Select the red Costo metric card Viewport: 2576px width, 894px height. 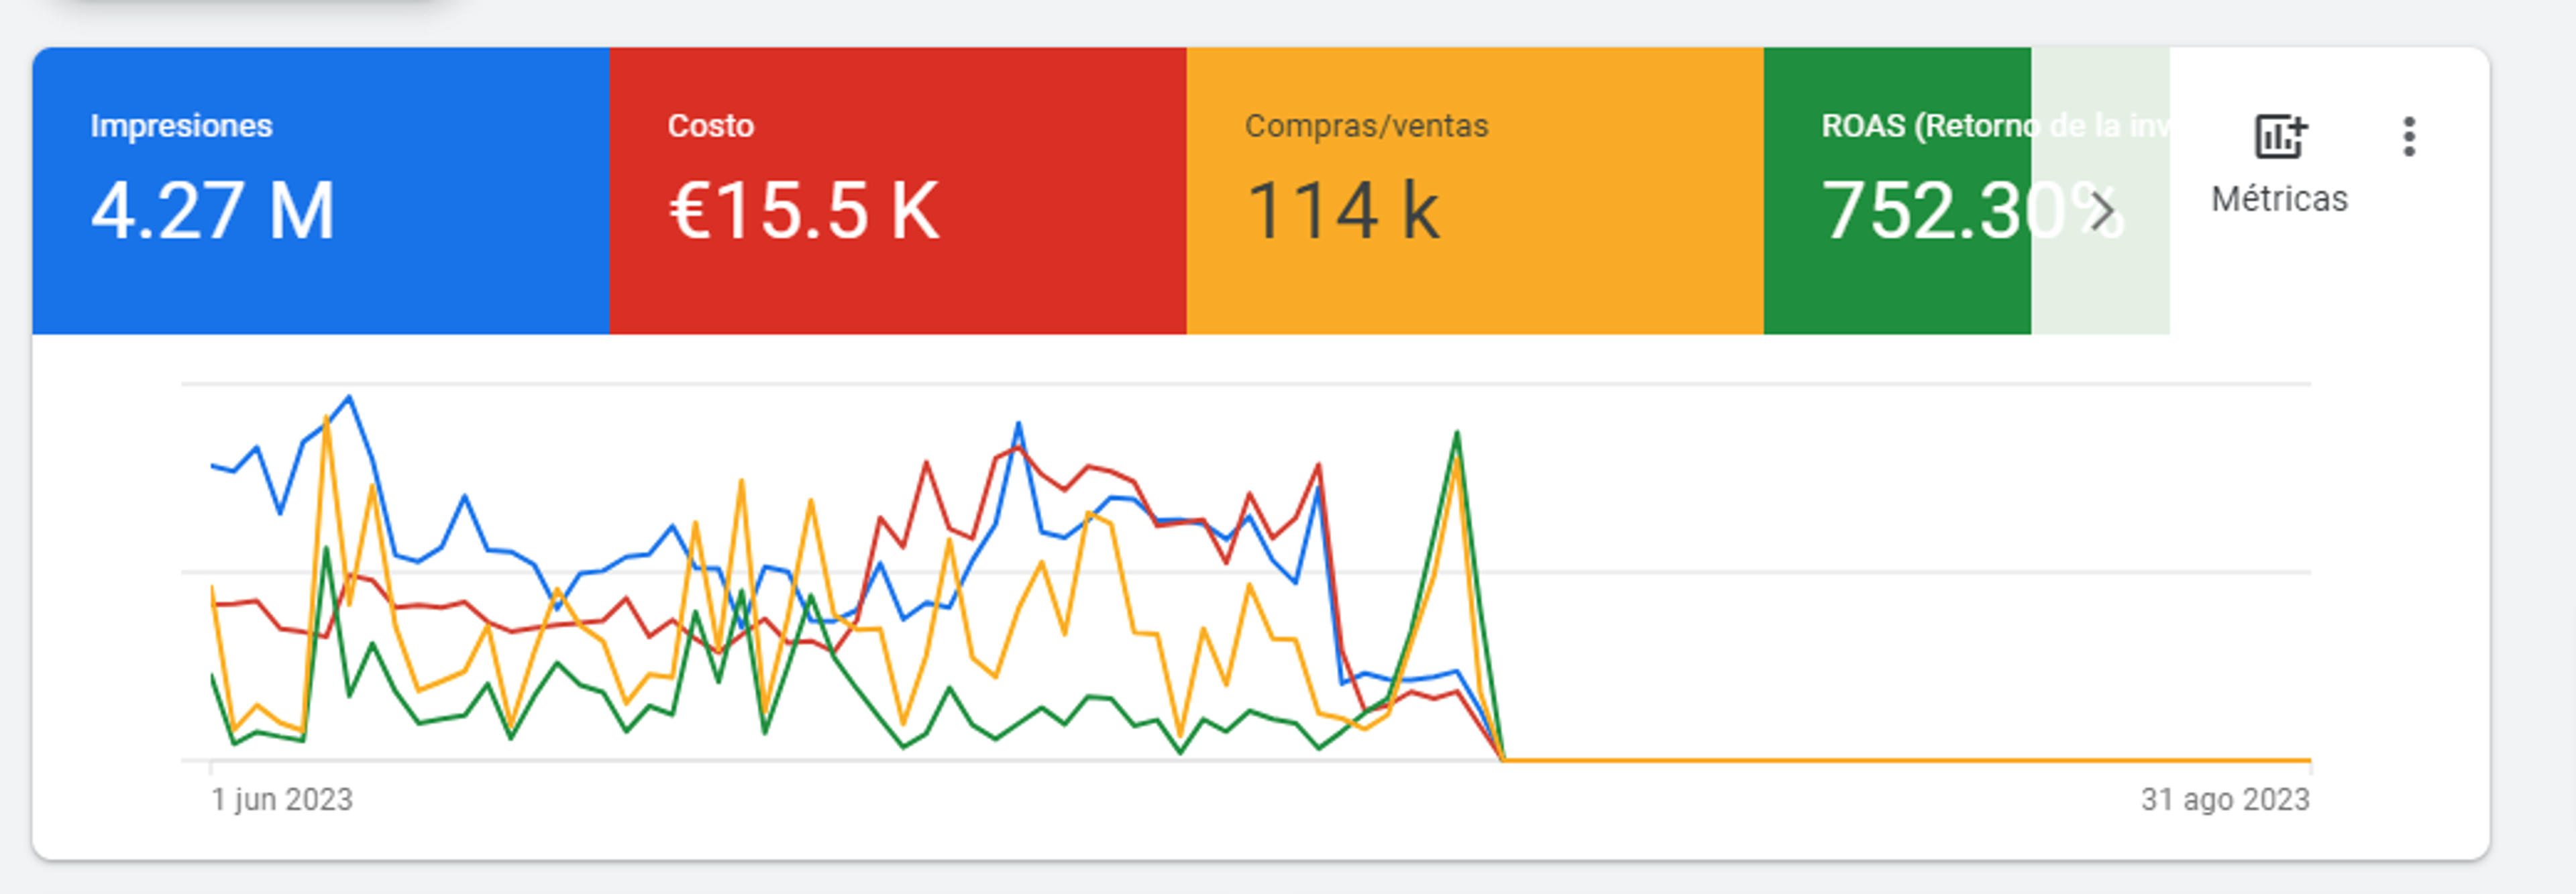(898, 190)
